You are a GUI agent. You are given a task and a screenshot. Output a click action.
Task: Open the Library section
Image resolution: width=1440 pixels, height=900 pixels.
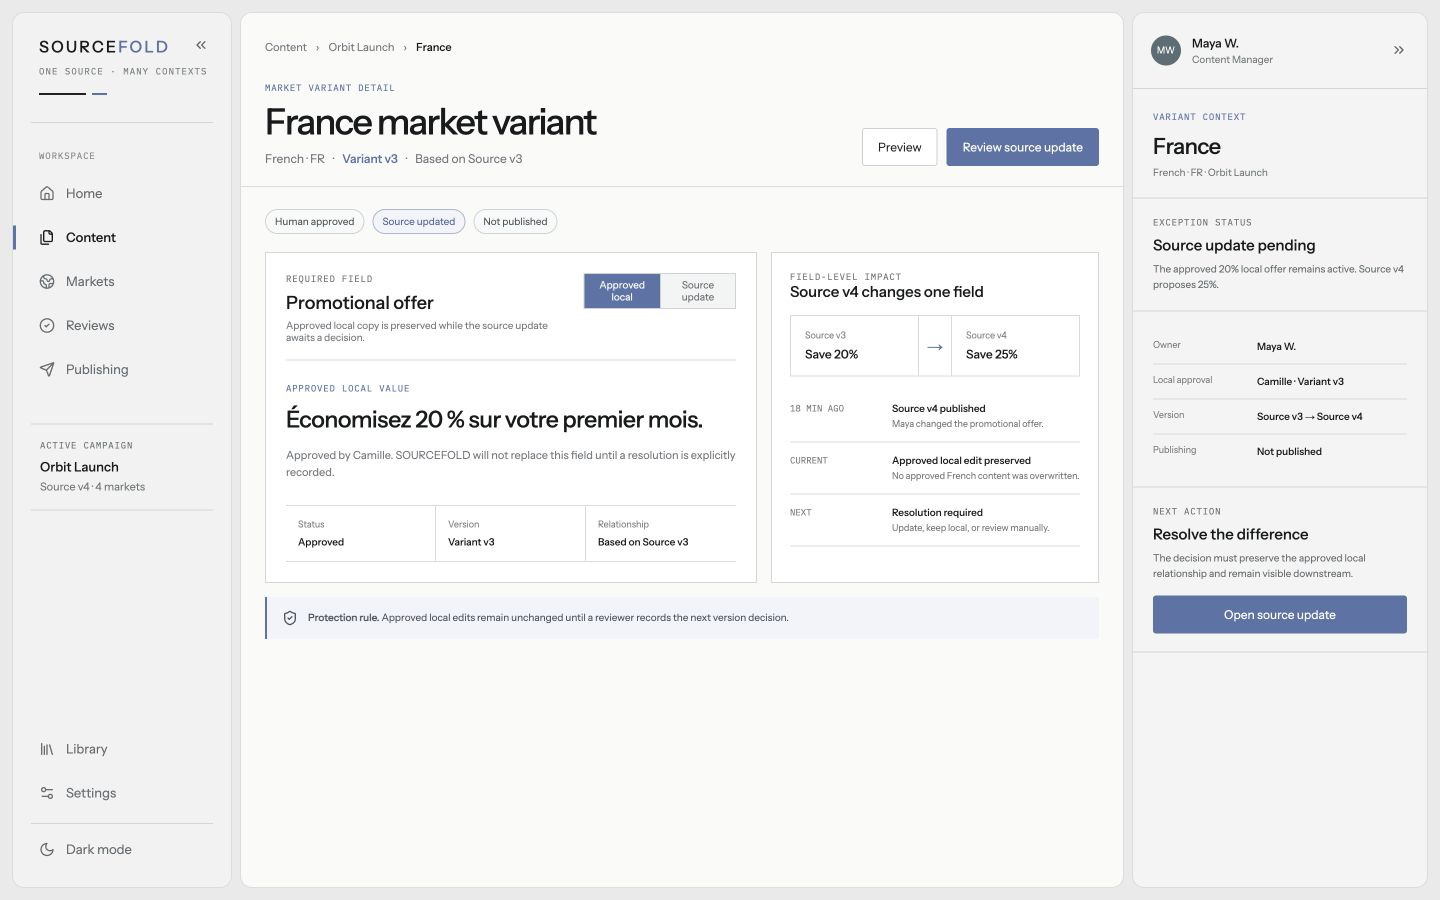pyautogui.click(x=122, y=749)
